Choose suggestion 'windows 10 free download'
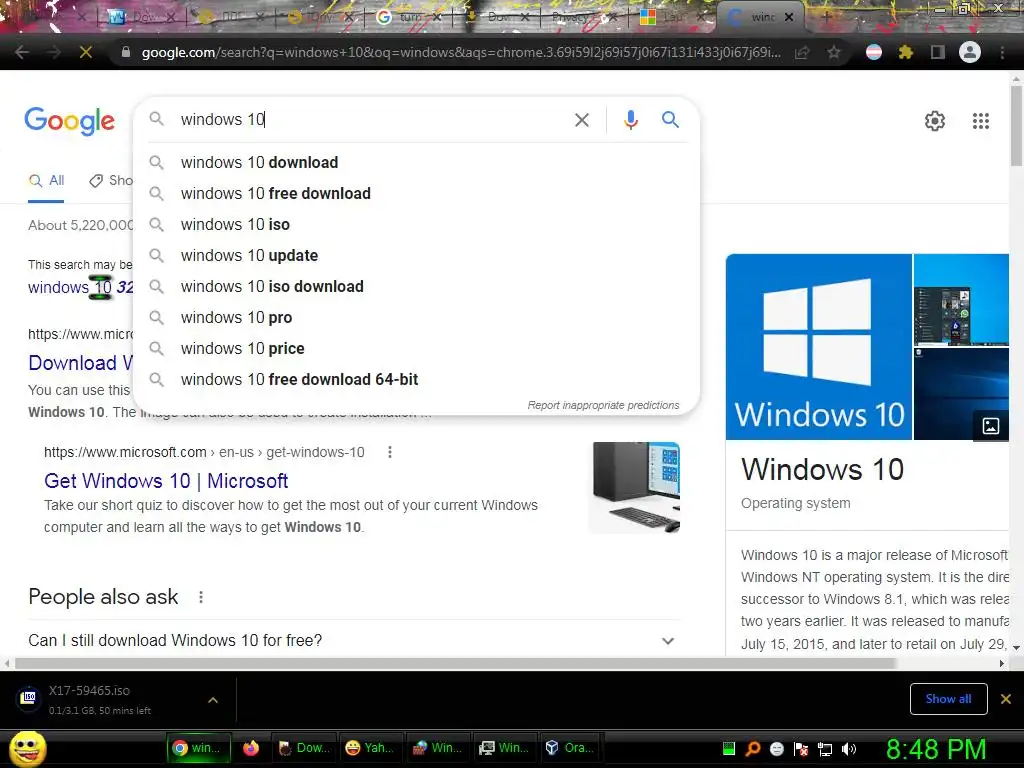 click(416, 193)
